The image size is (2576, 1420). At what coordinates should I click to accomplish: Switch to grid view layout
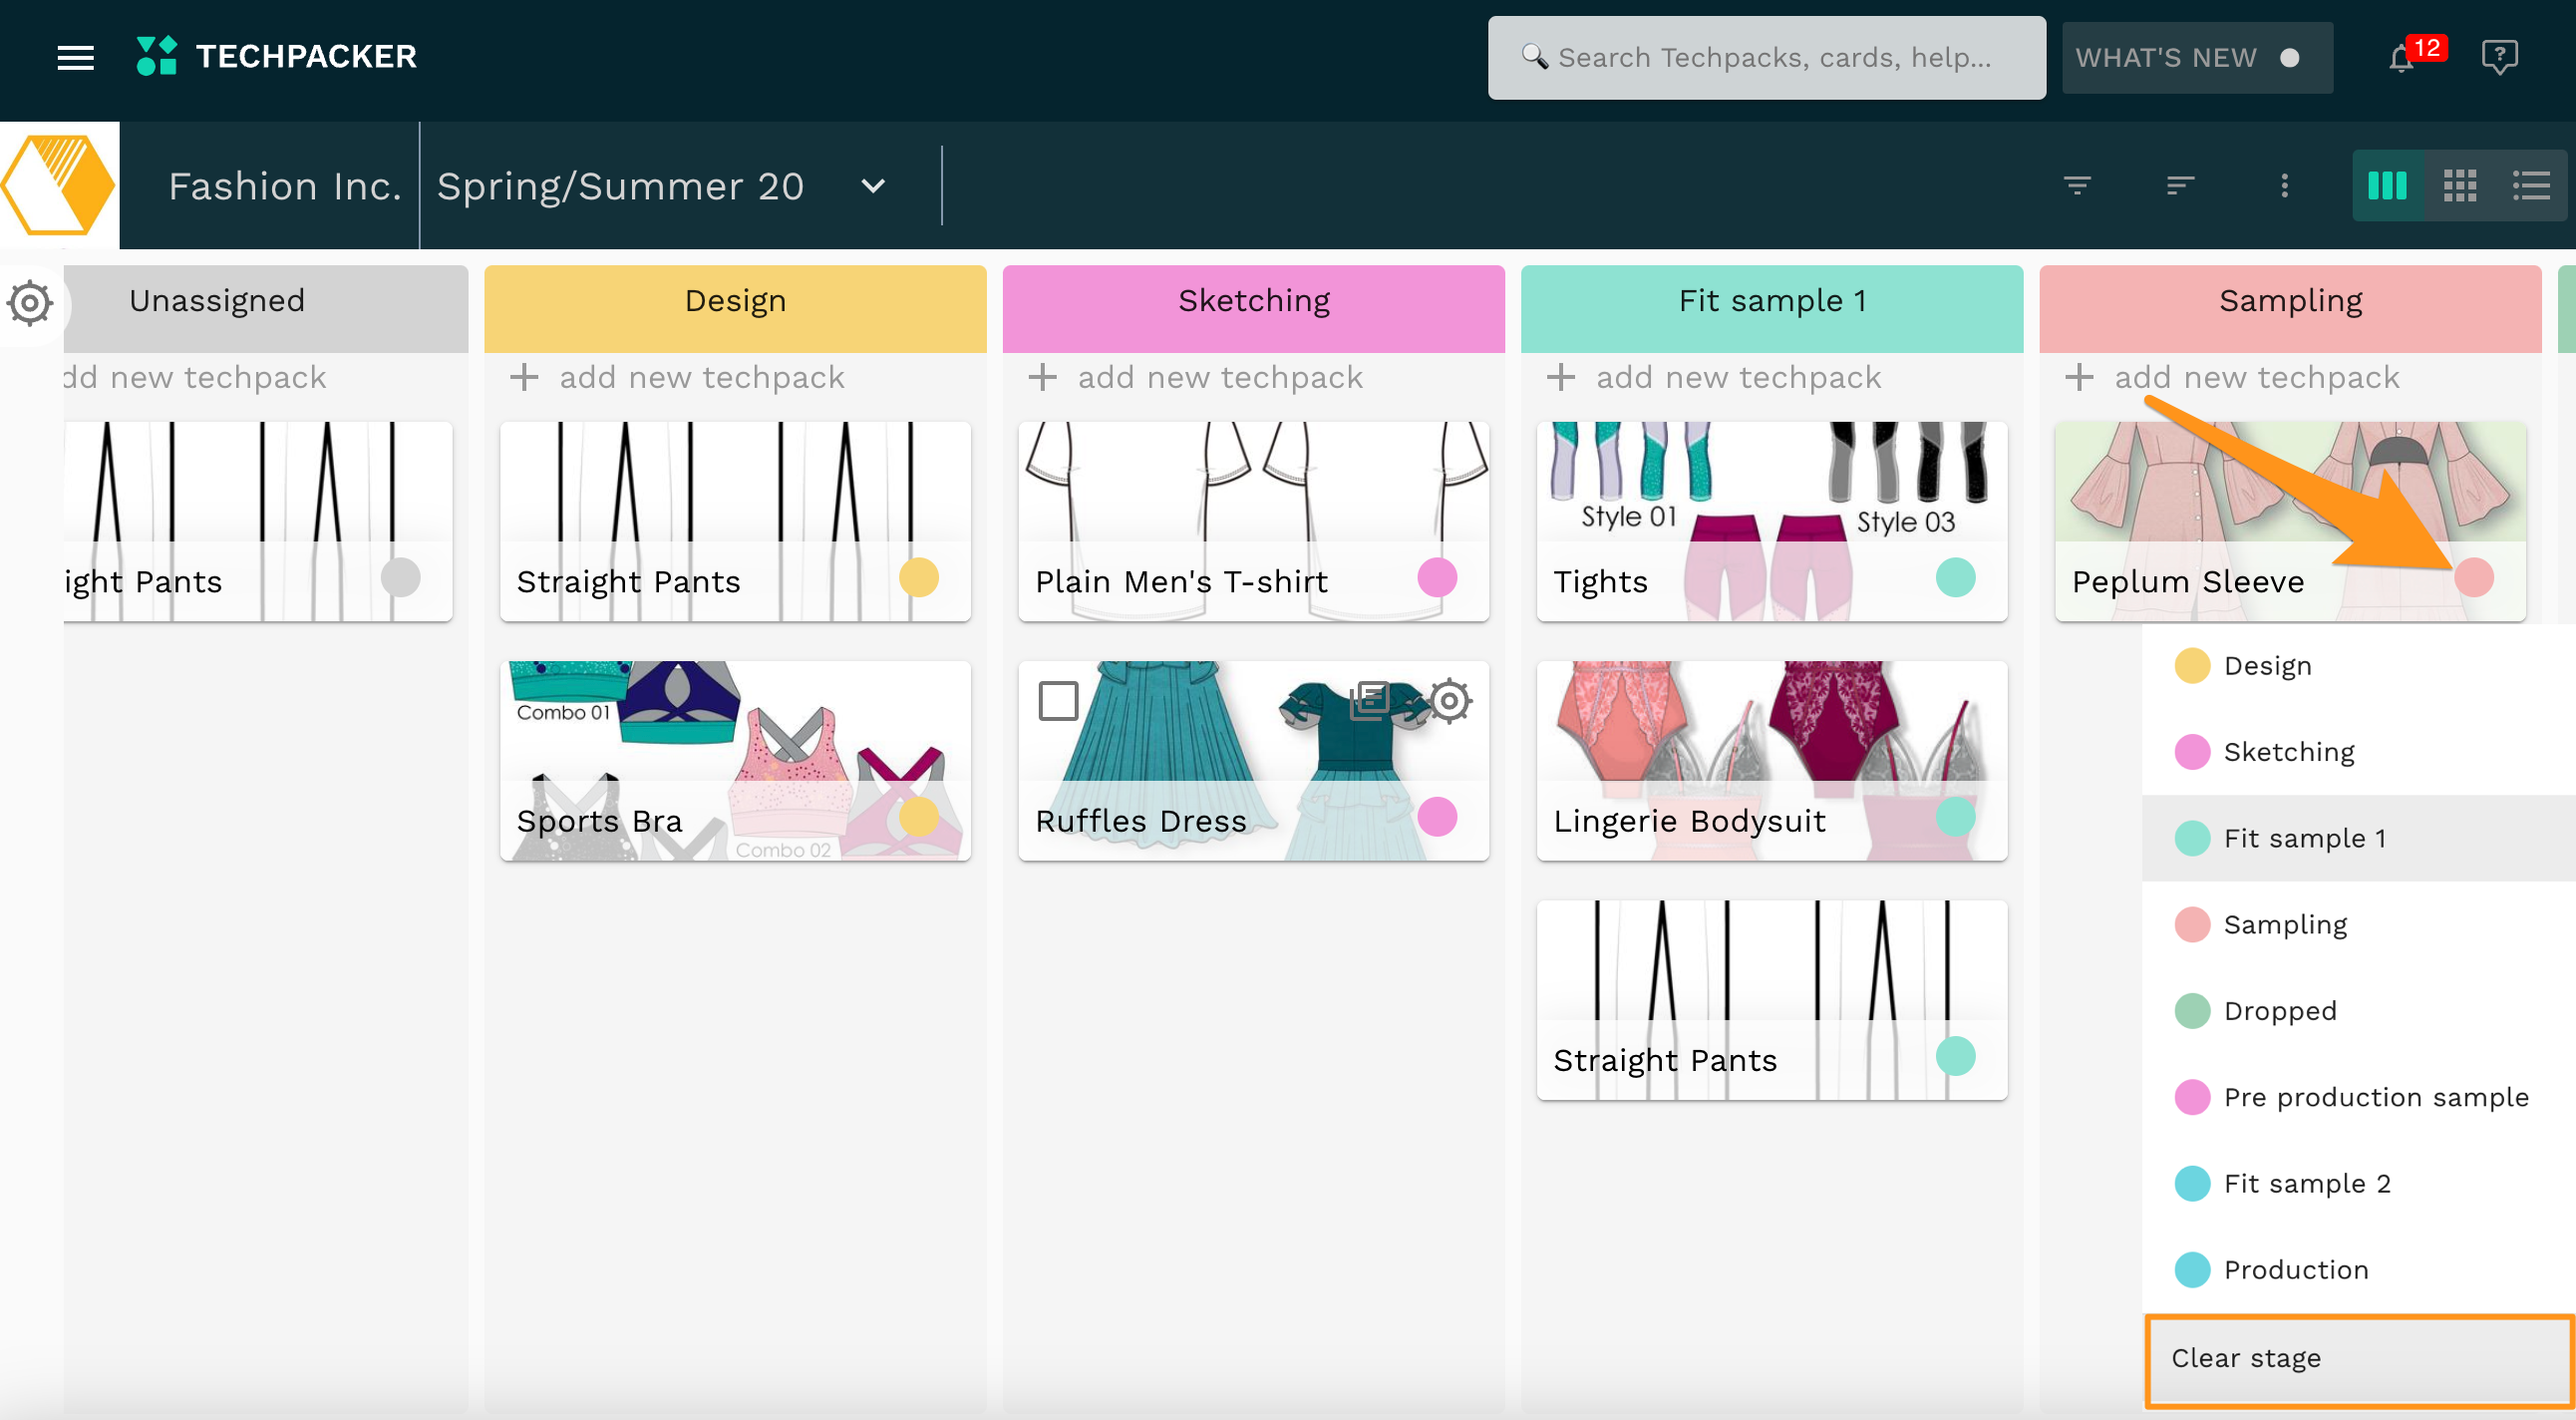pos(2459,185)
